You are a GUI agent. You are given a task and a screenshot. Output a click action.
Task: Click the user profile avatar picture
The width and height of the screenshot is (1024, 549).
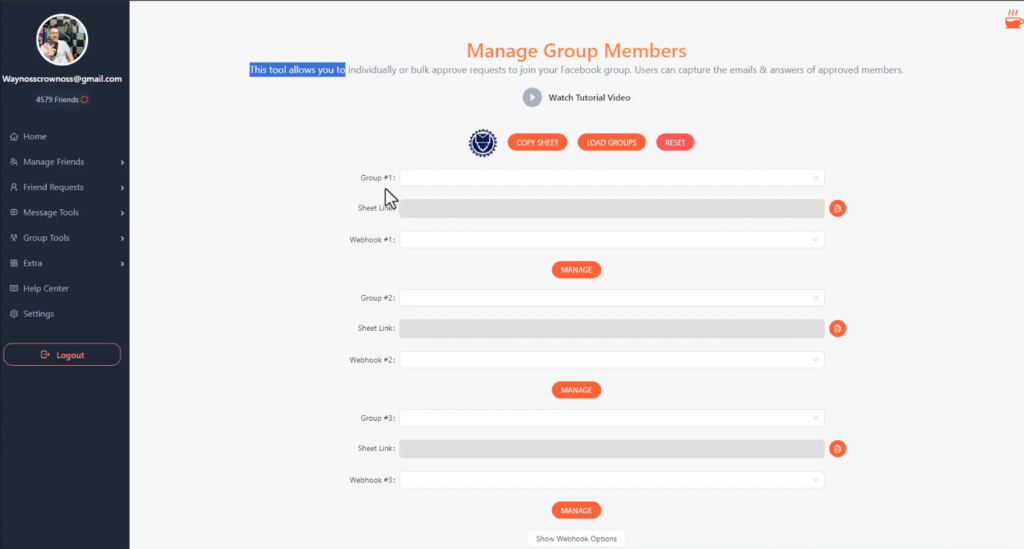click(62, 40)
